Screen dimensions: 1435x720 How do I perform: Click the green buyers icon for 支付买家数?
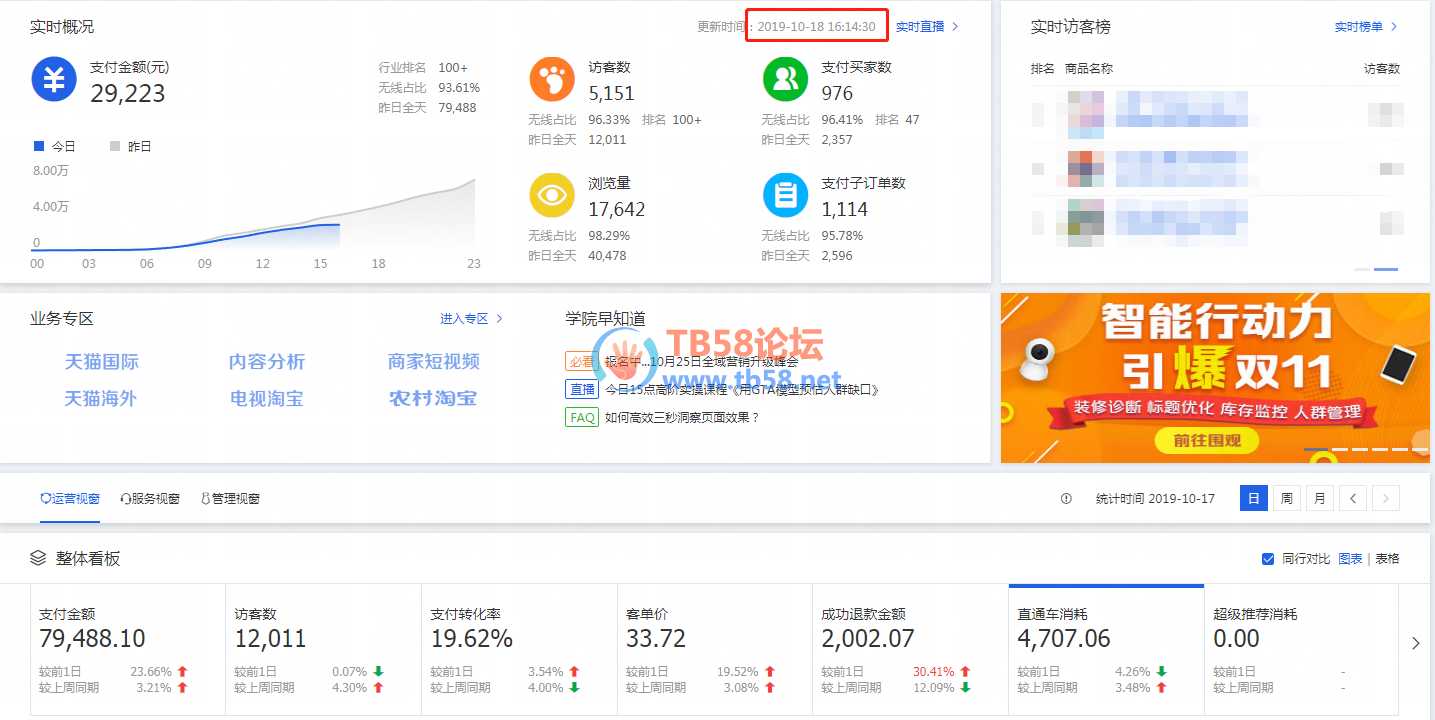(x=786, y=79)
